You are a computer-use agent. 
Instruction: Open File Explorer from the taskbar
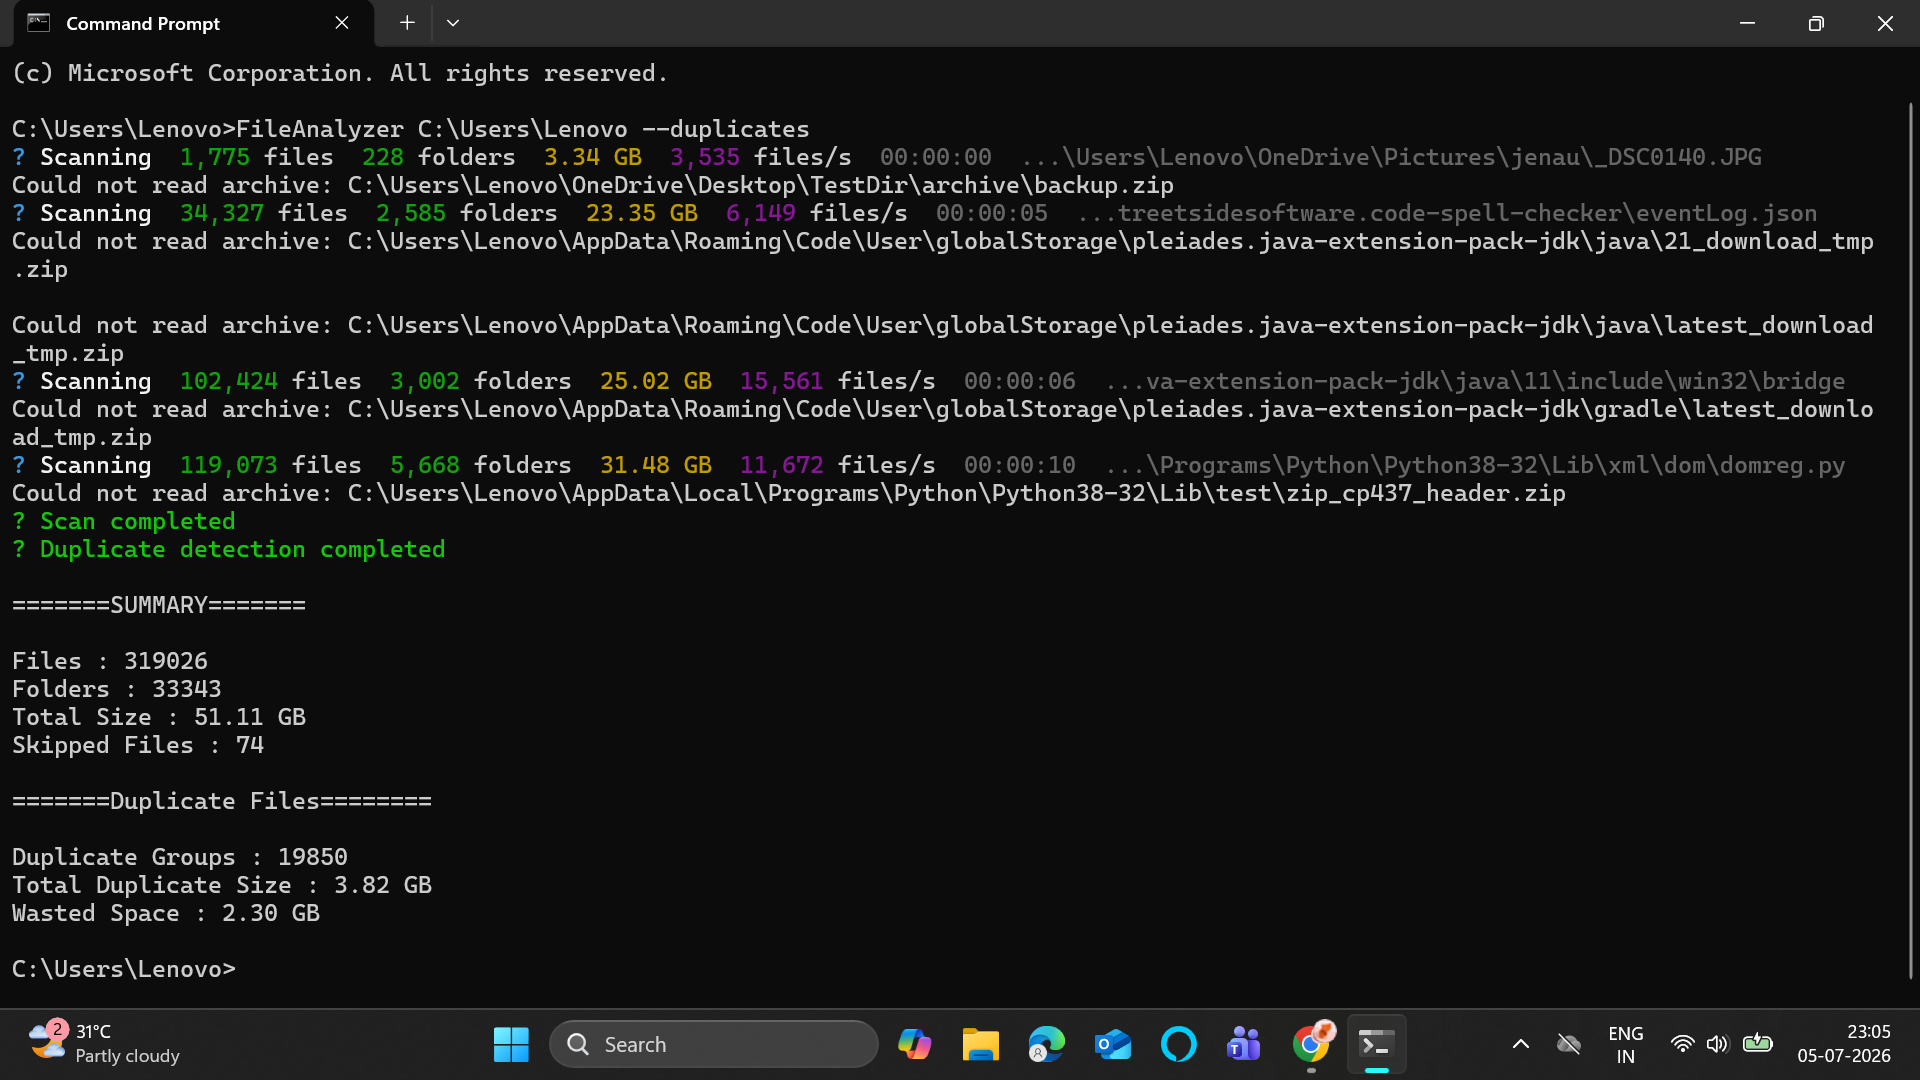click(980, 1044)
